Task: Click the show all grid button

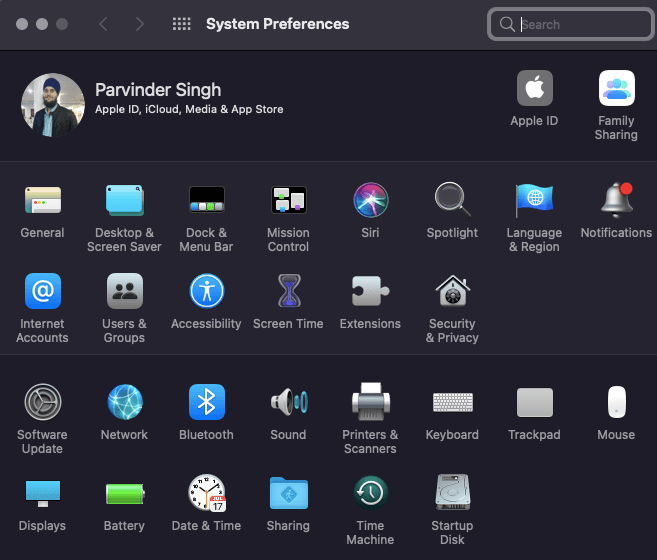Action: 181,24
